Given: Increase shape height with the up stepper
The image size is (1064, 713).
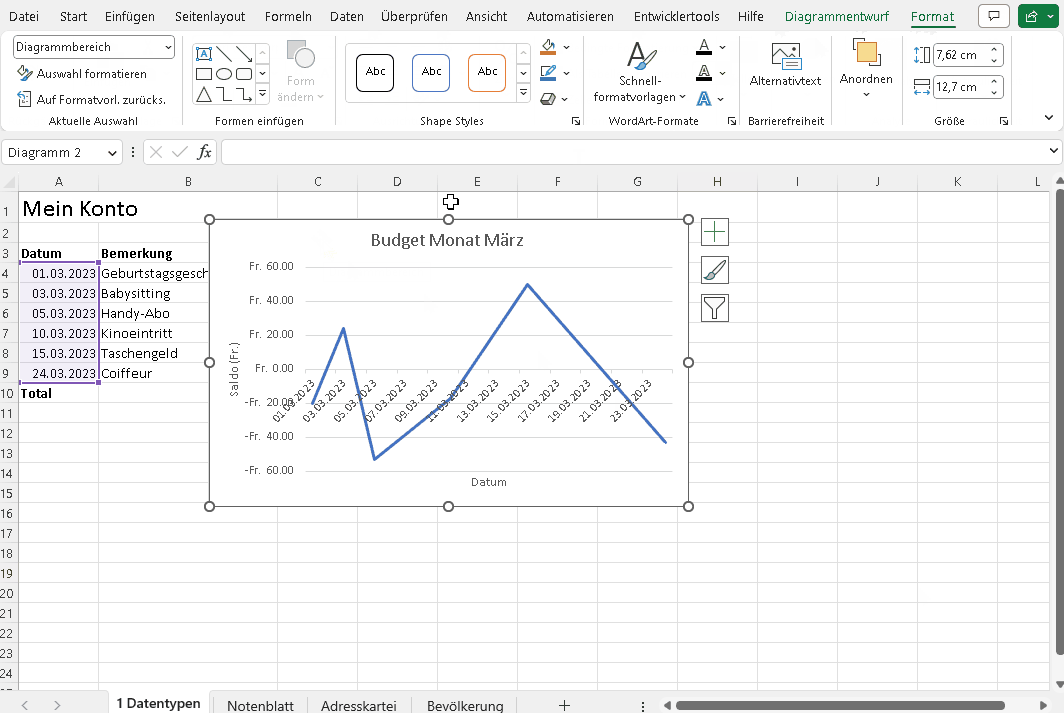Looking at the screenshot, I should 994,50.
